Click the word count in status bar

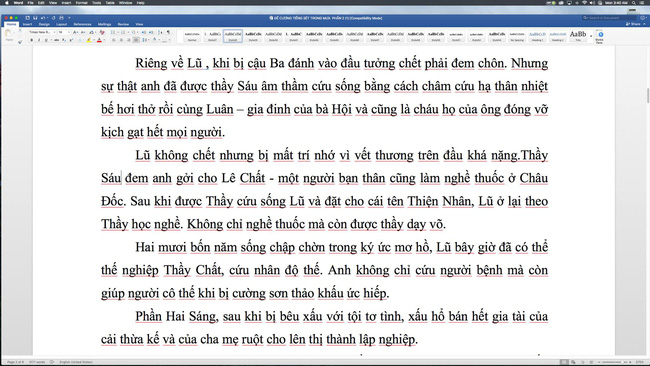(x=37, y=362)
